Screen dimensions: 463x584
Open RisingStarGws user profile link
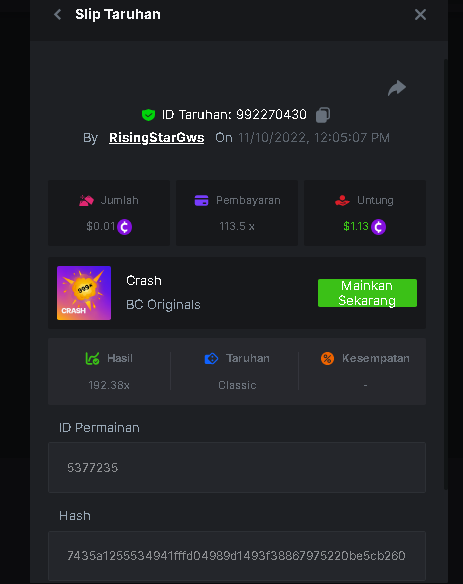(x=156, y=138)
